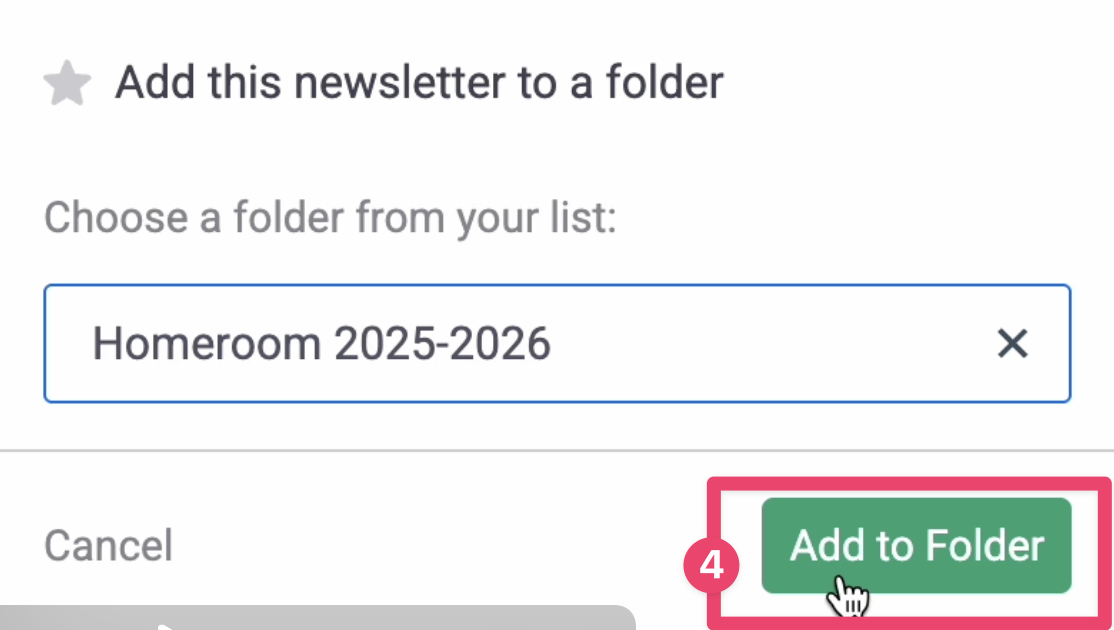Click the 'Add this newsletter to a folder' heading
Screen dimensions: 1114x630
(418, 83)
